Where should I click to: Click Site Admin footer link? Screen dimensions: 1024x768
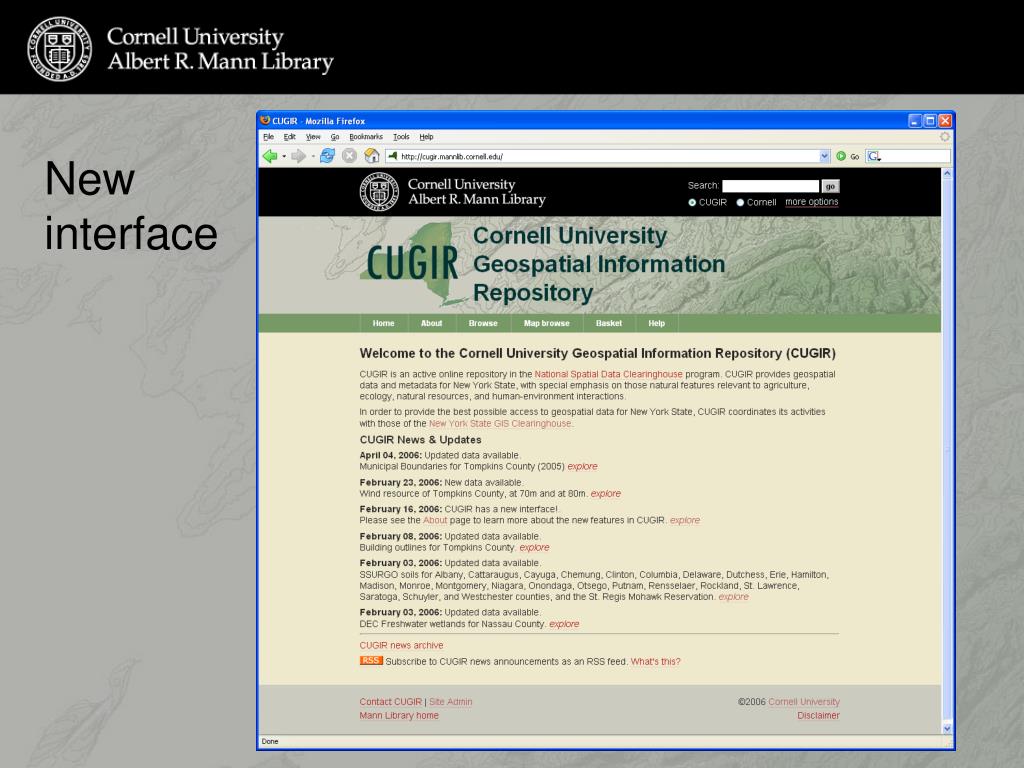tap(451, 702)
